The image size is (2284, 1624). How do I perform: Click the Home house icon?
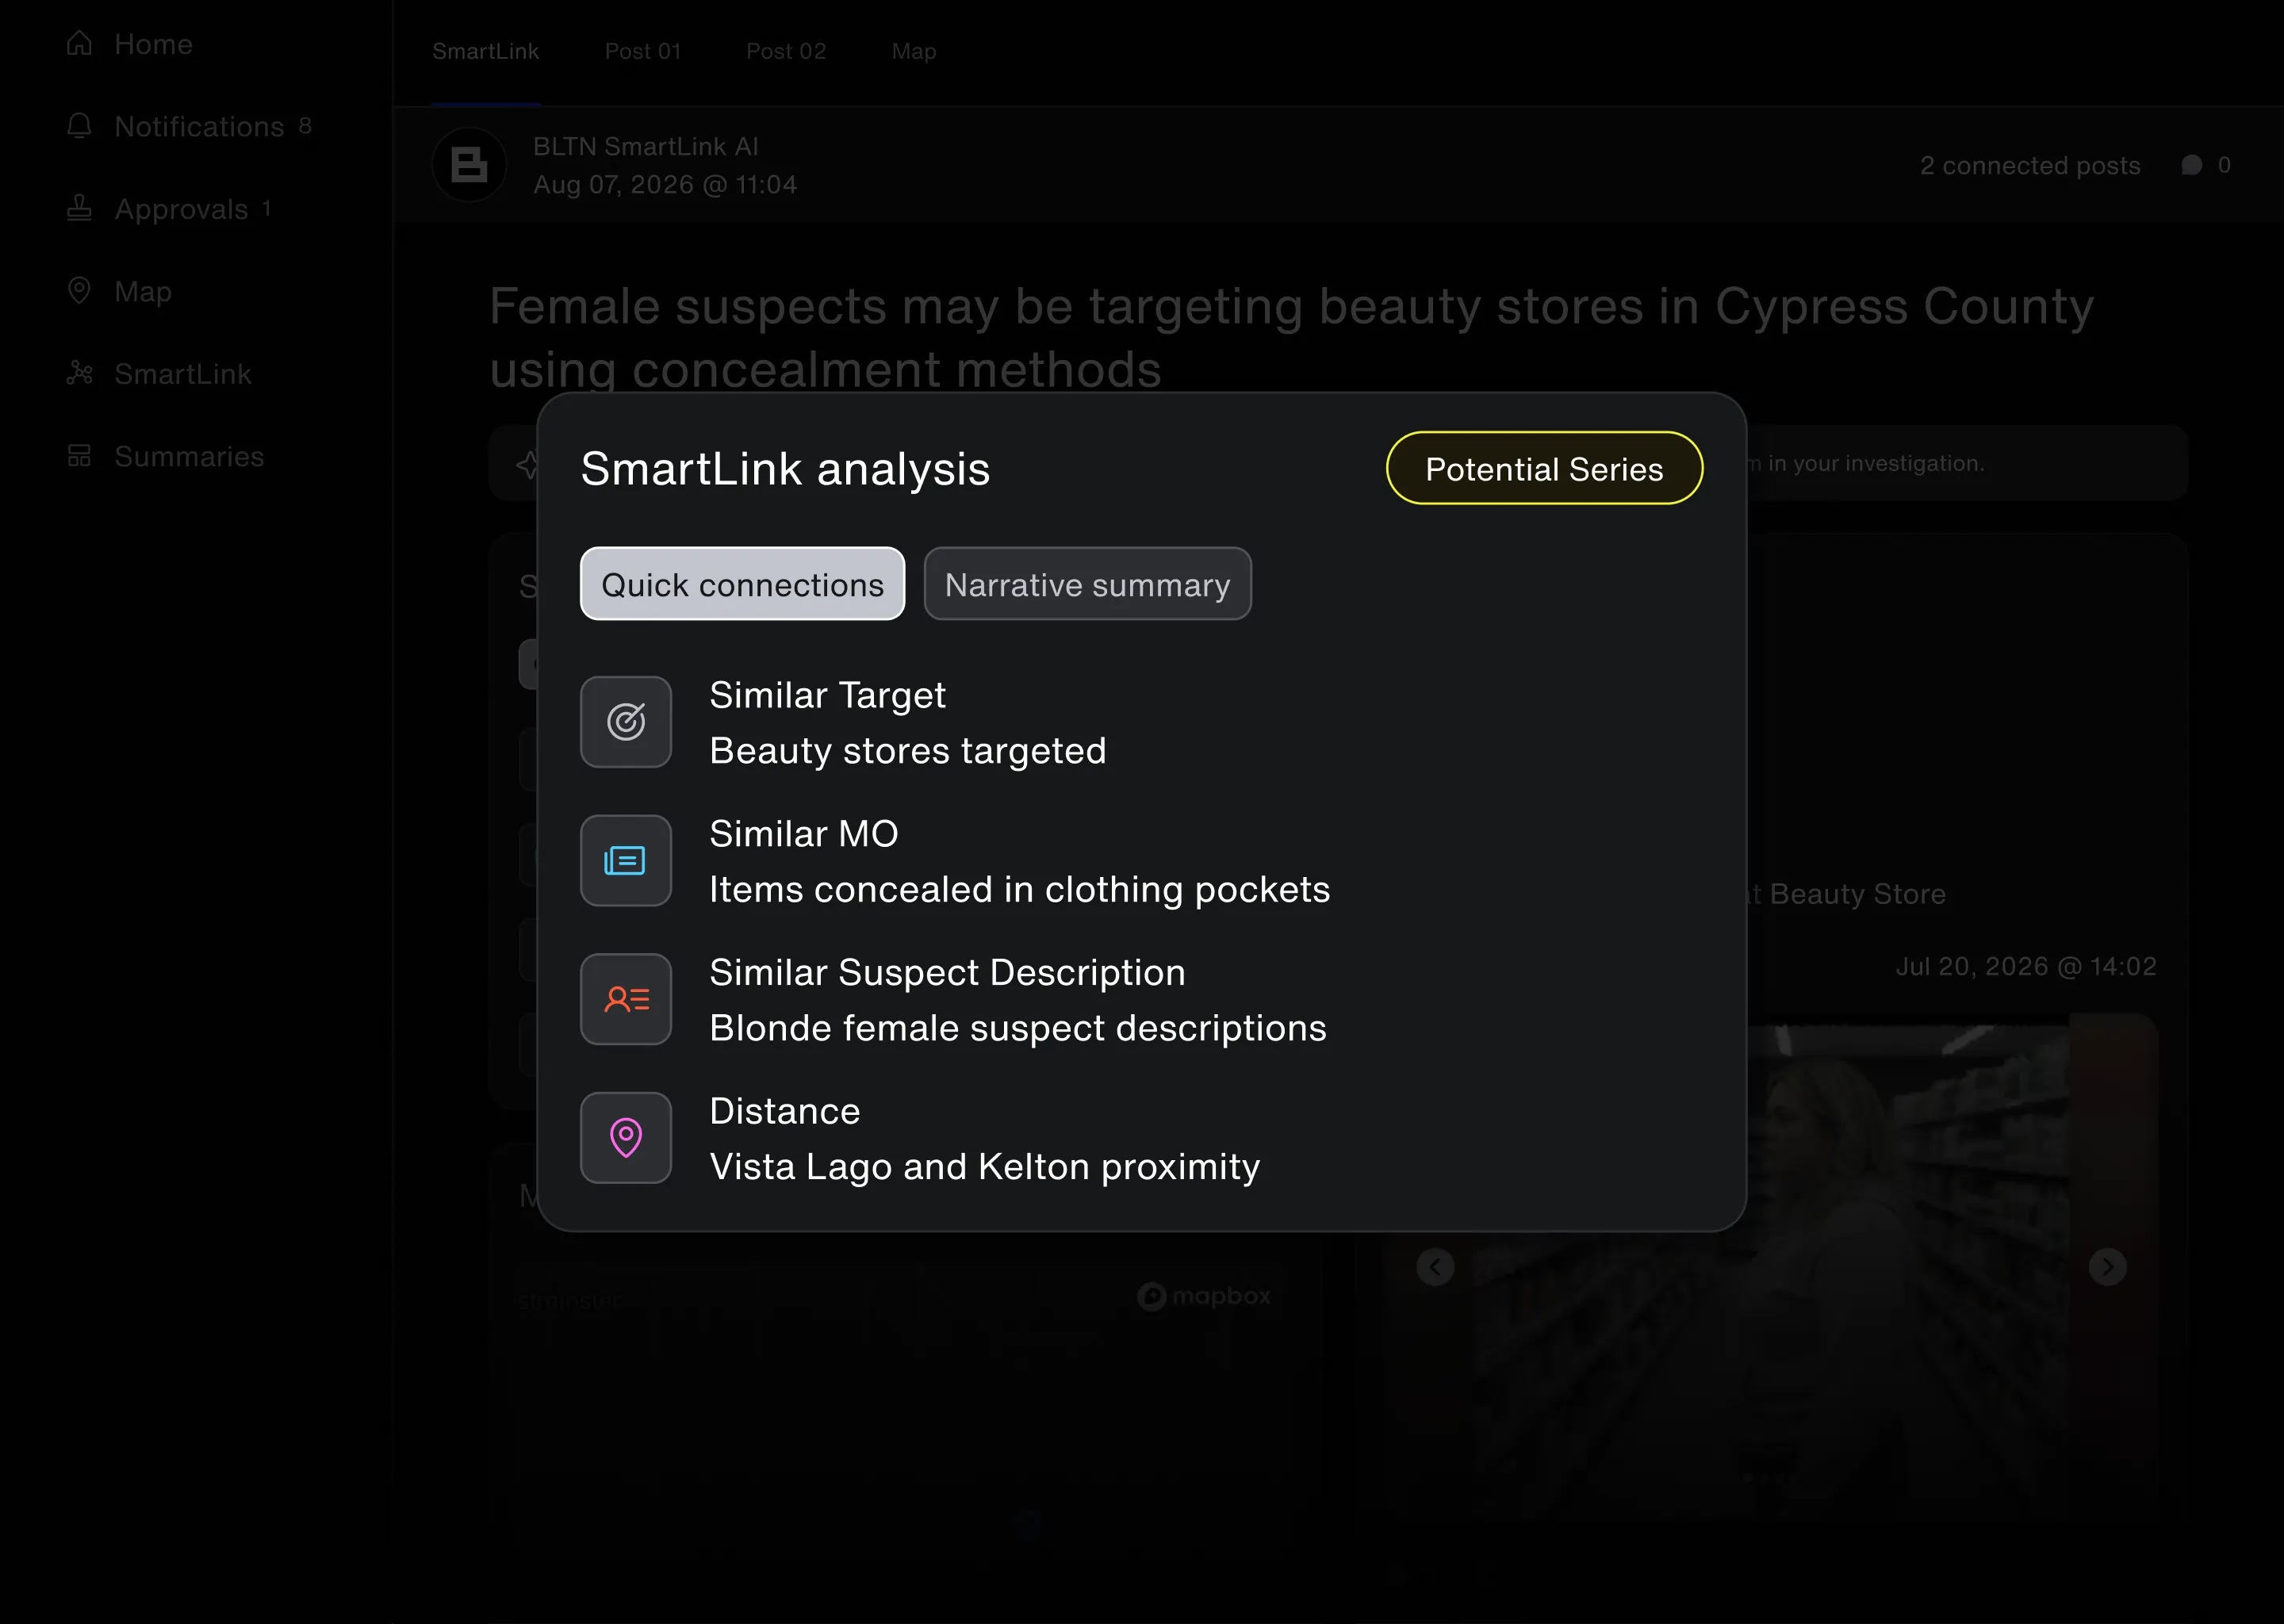tap(79, 43)
